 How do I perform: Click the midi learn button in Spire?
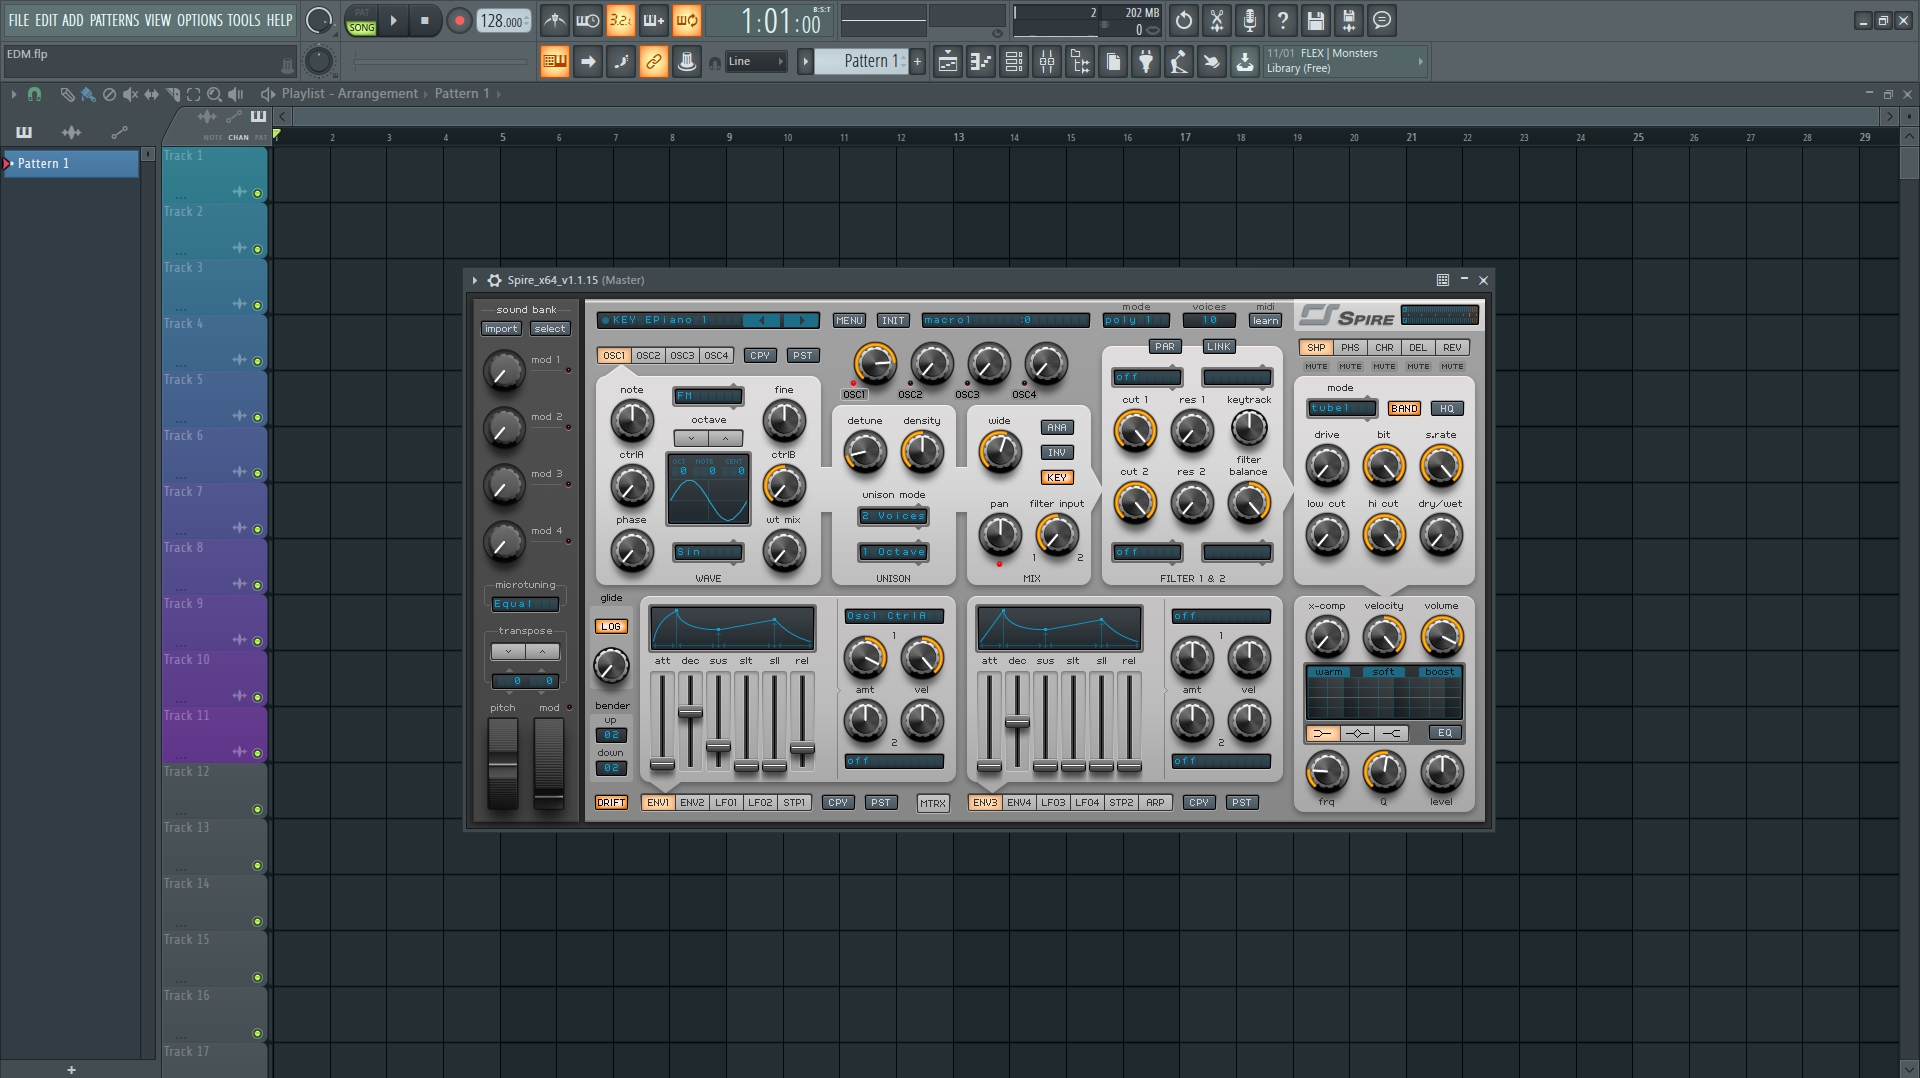[1265, 320]
